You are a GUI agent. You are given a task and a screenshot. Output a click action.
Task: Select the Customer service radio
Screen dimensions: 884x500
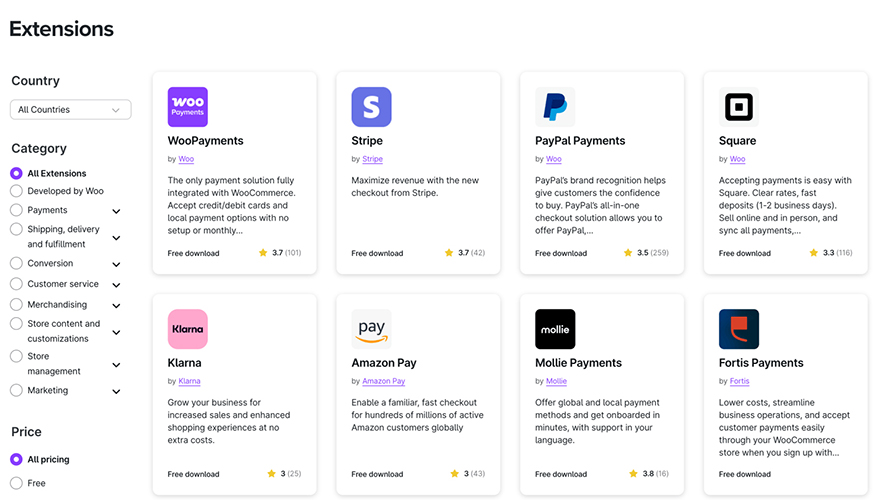16,284
